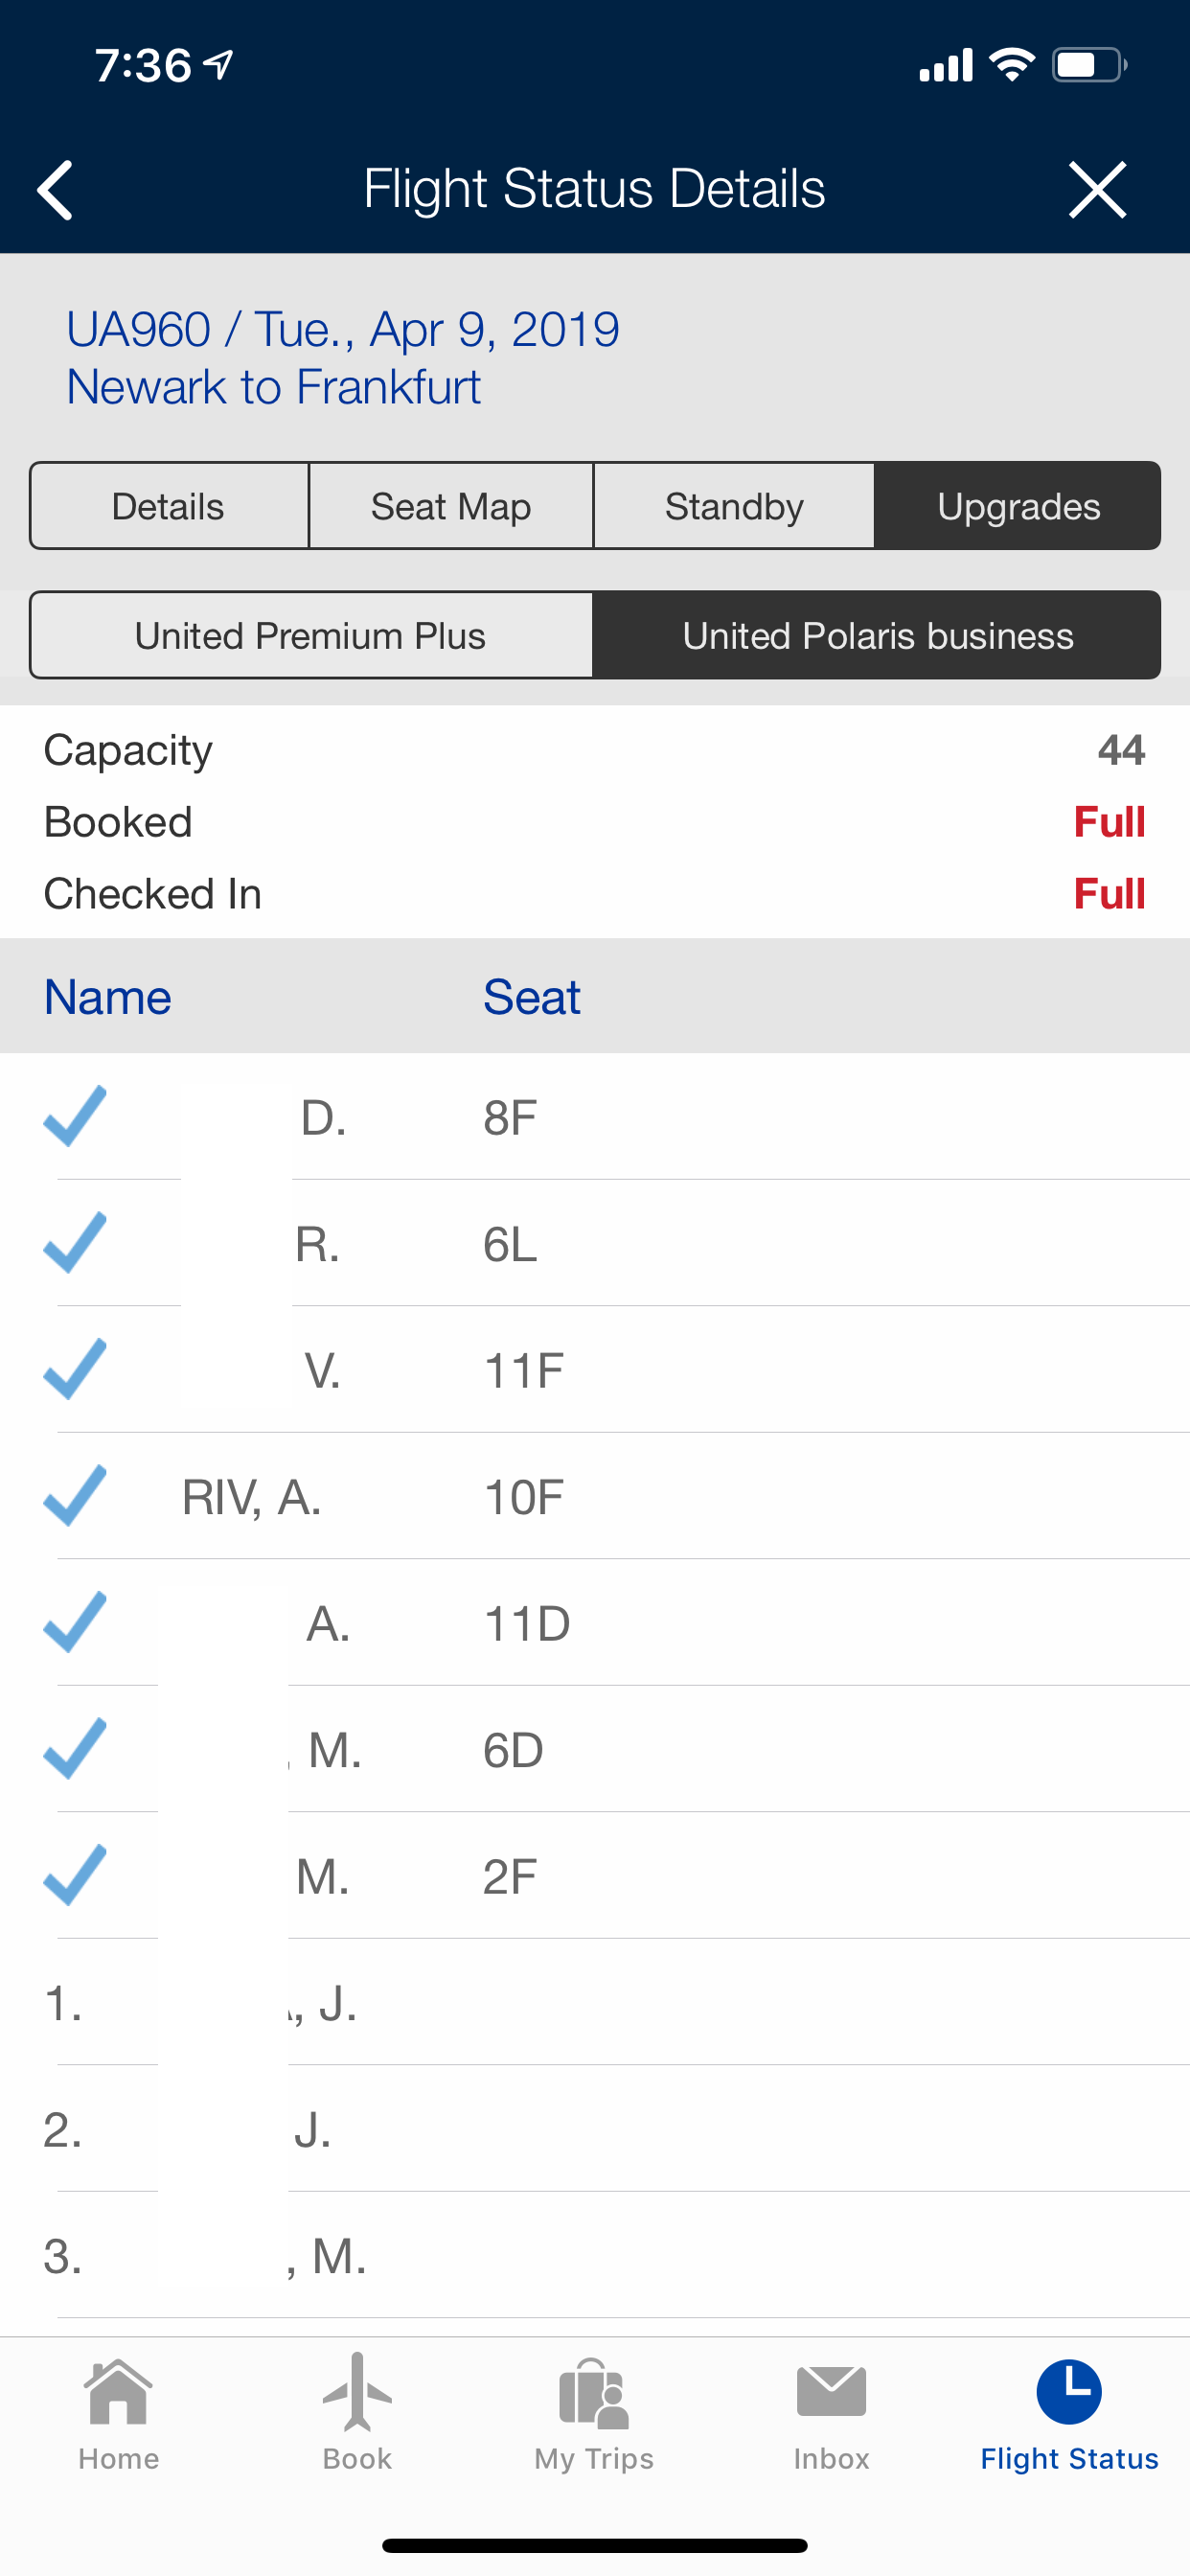Tap the Name column header
The width and height of the screenshot is (1190, 2576).
pos(108,997)
